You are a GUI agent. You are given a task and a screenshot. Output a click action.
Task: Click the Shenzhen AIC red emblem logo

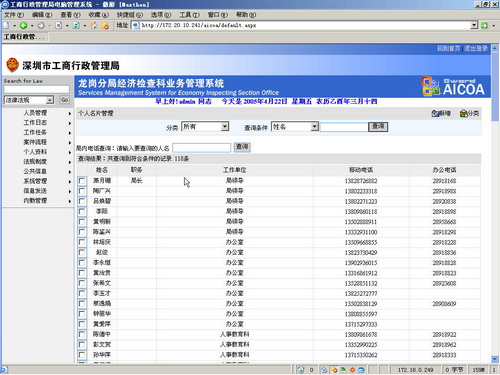coord(12,65)
